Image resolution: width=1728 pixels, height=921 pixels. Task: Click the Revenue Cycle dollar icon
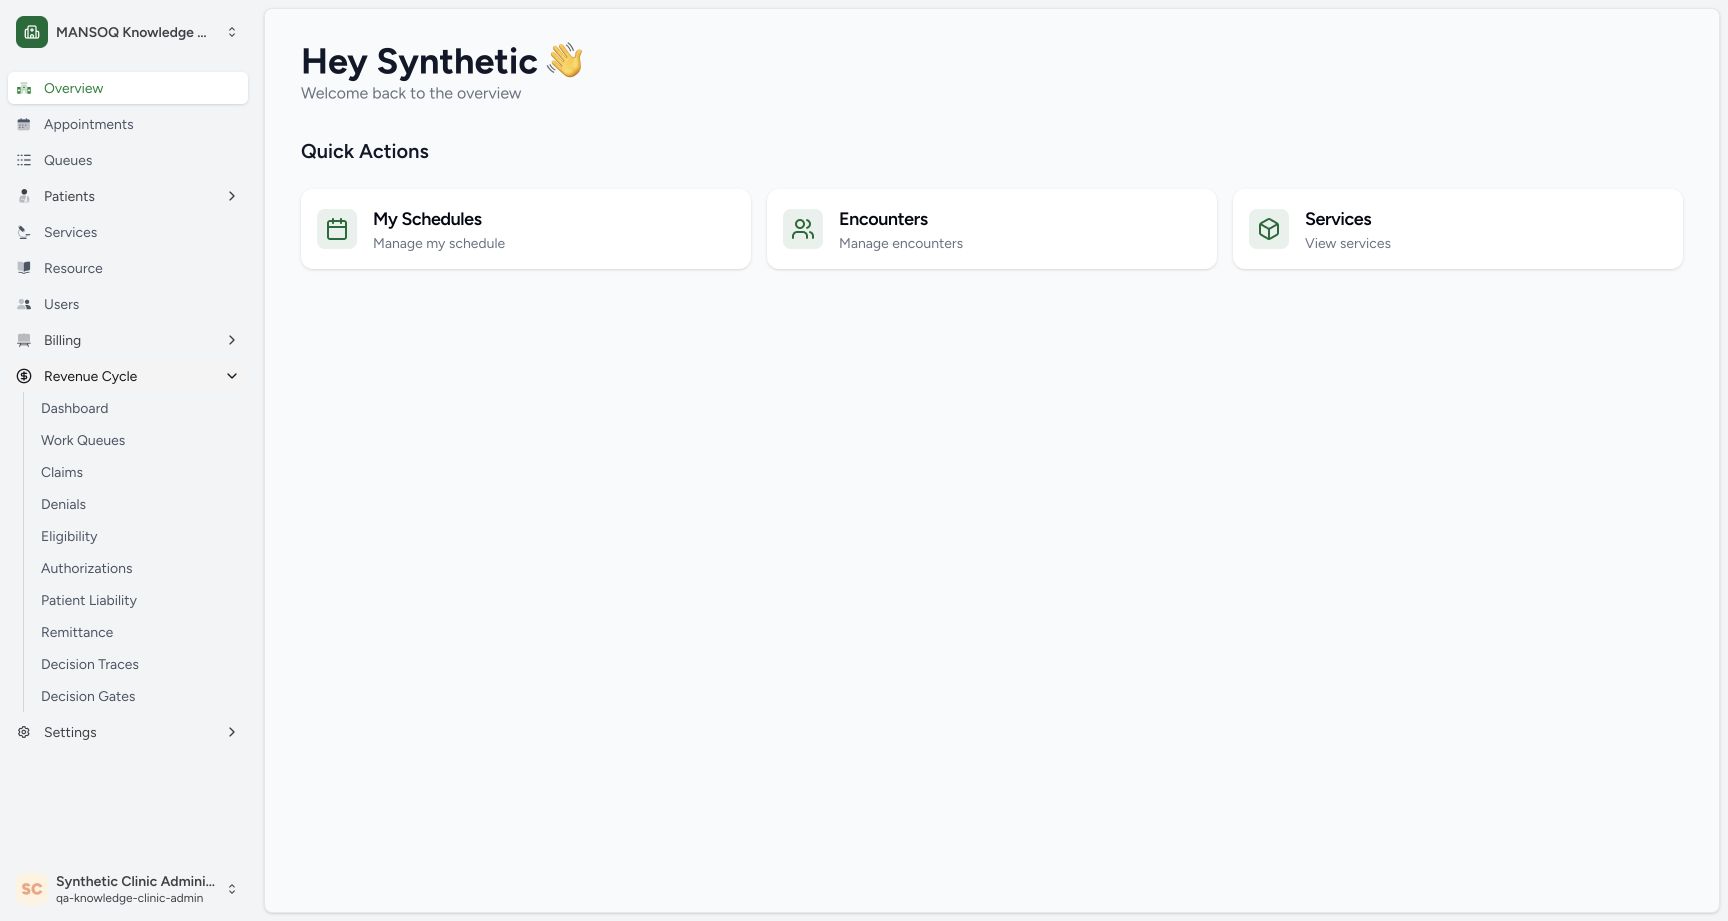tap(24, 376)
